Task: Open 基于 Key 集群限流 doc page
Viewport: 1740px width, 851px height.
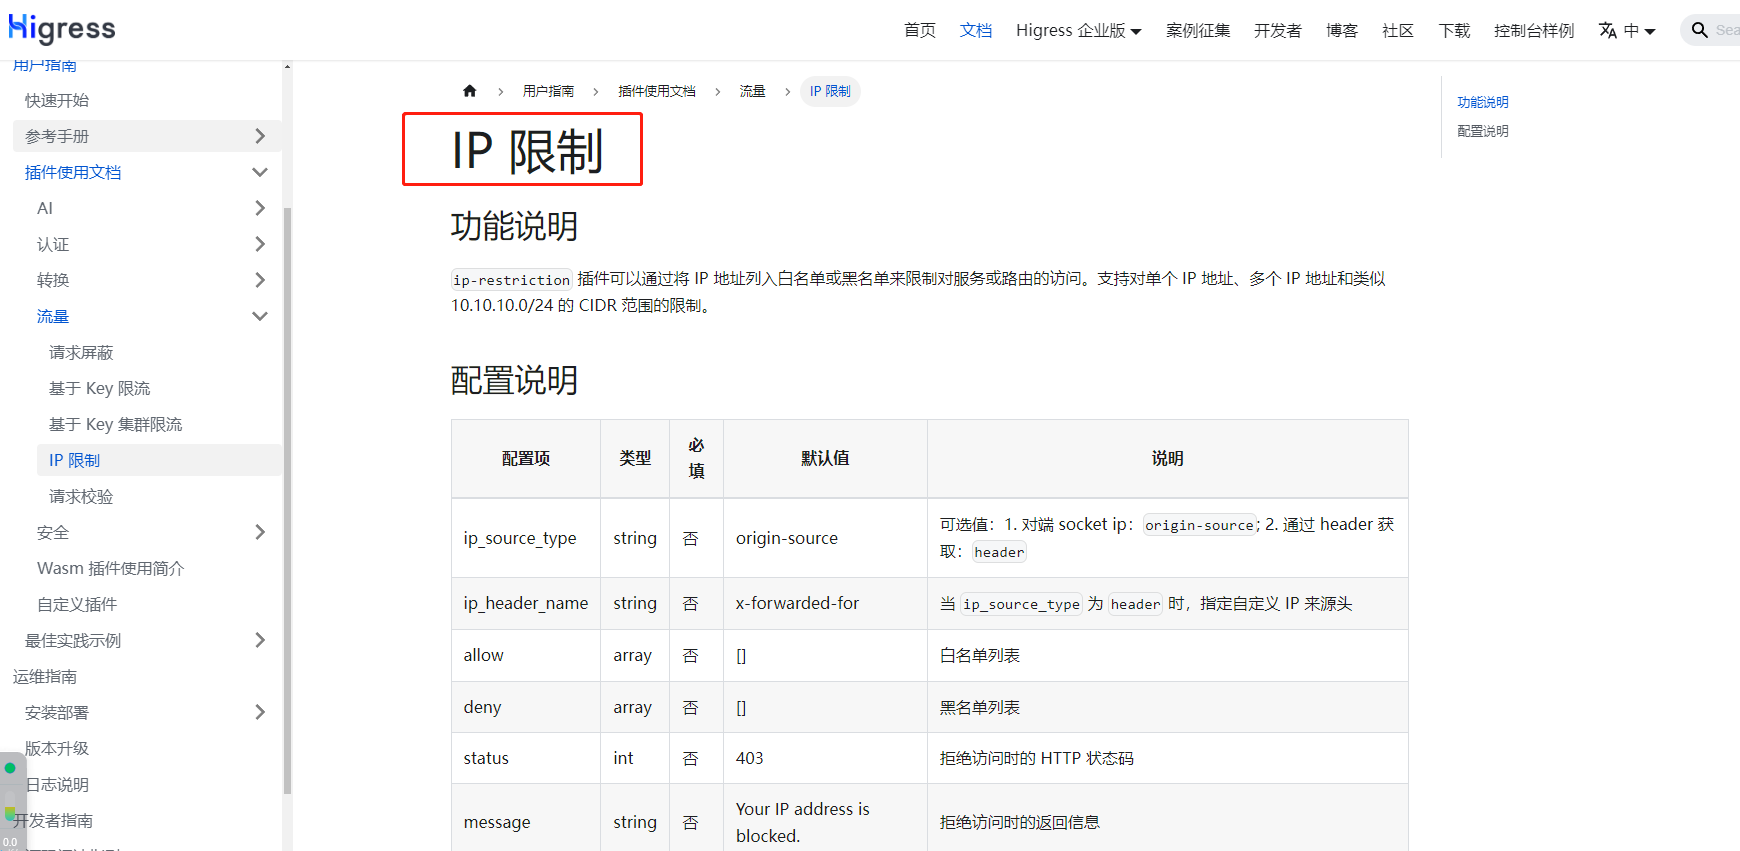Action: [x=115, y=424]
